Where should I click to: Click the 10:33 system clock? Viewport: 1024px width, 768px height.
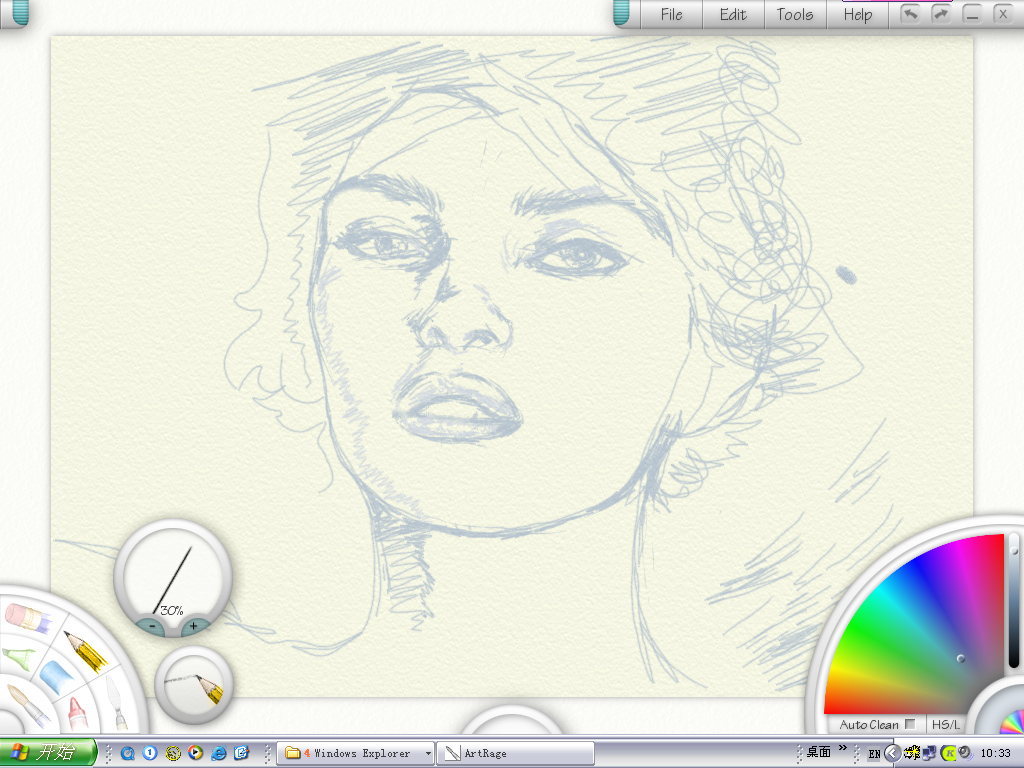pos(995,753)
